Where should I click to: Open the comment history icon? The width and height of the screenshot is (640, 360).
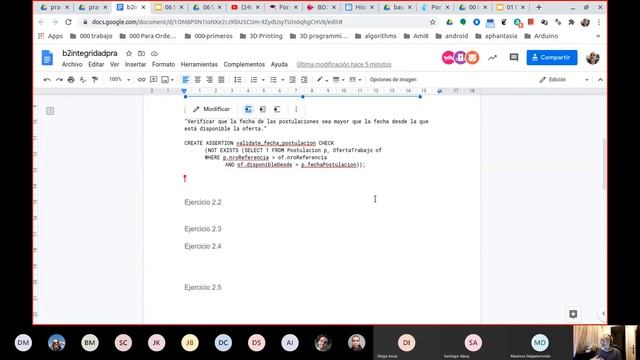coord(514,58)
